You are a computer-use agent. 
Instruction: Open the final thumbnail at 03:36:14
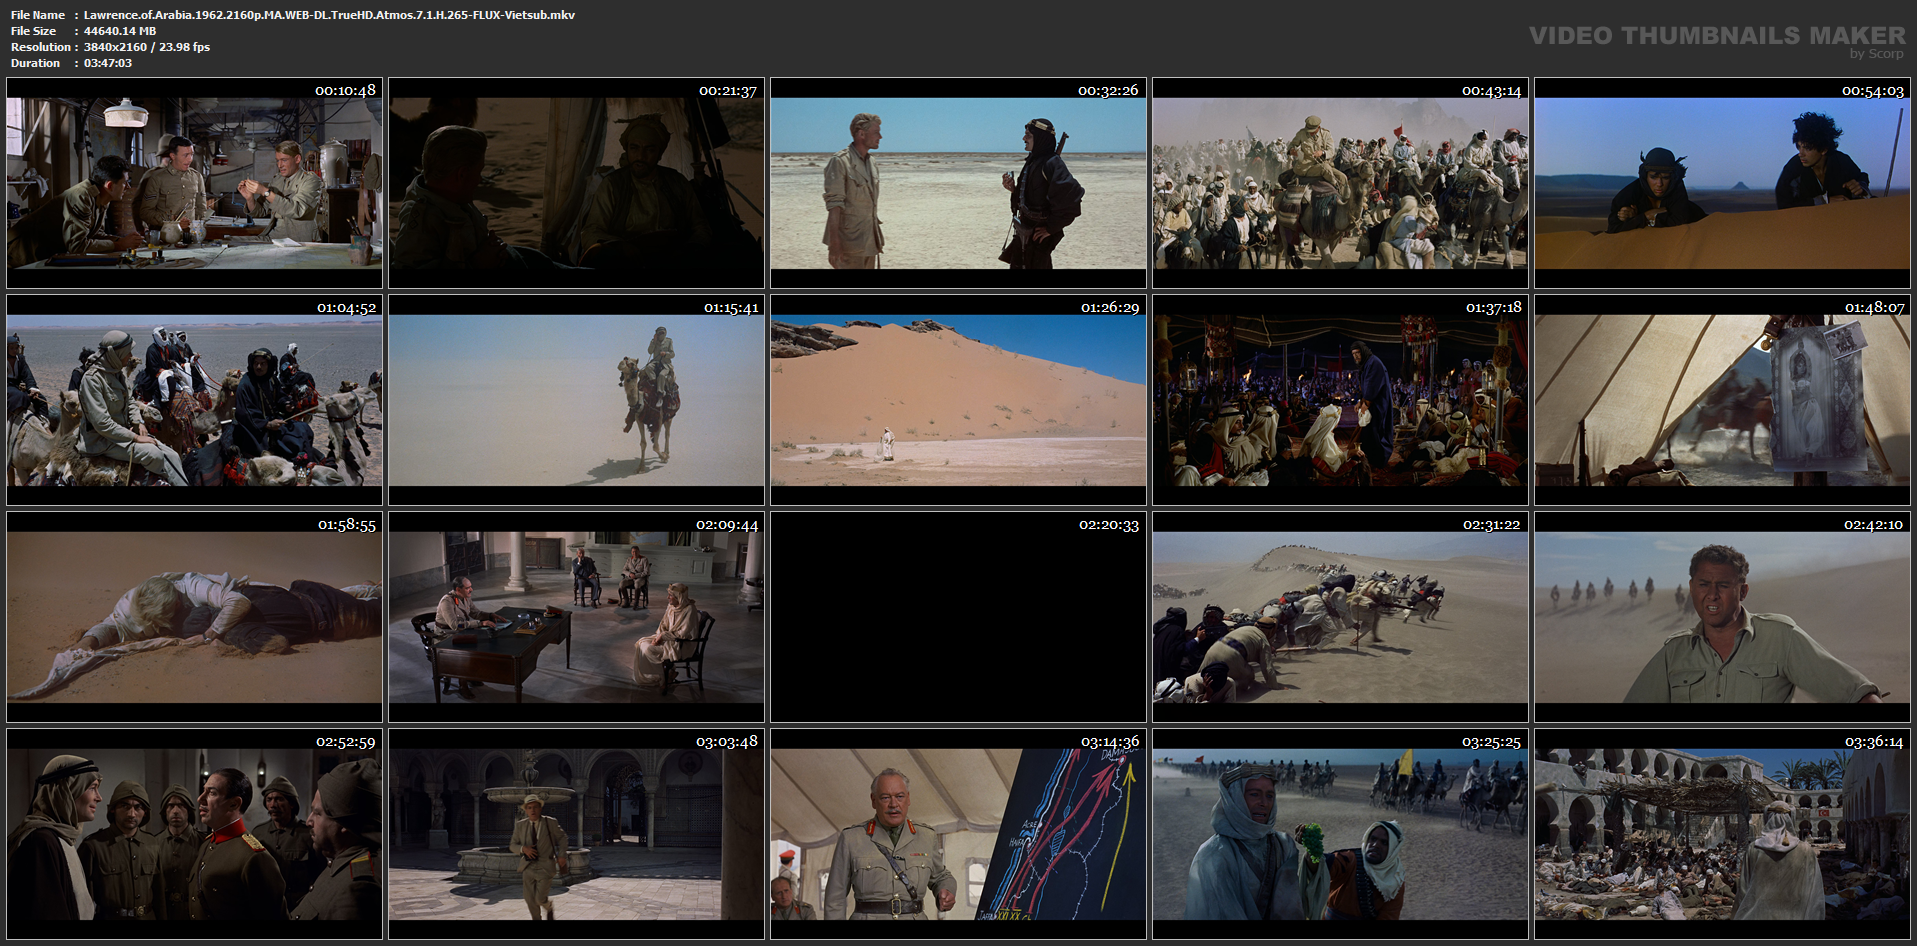[1722, 834]
